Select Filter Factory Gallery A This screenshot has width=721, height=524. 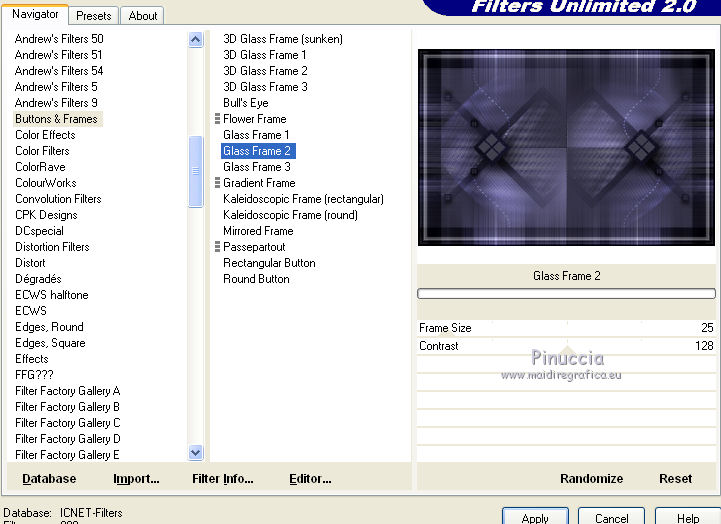68,391
